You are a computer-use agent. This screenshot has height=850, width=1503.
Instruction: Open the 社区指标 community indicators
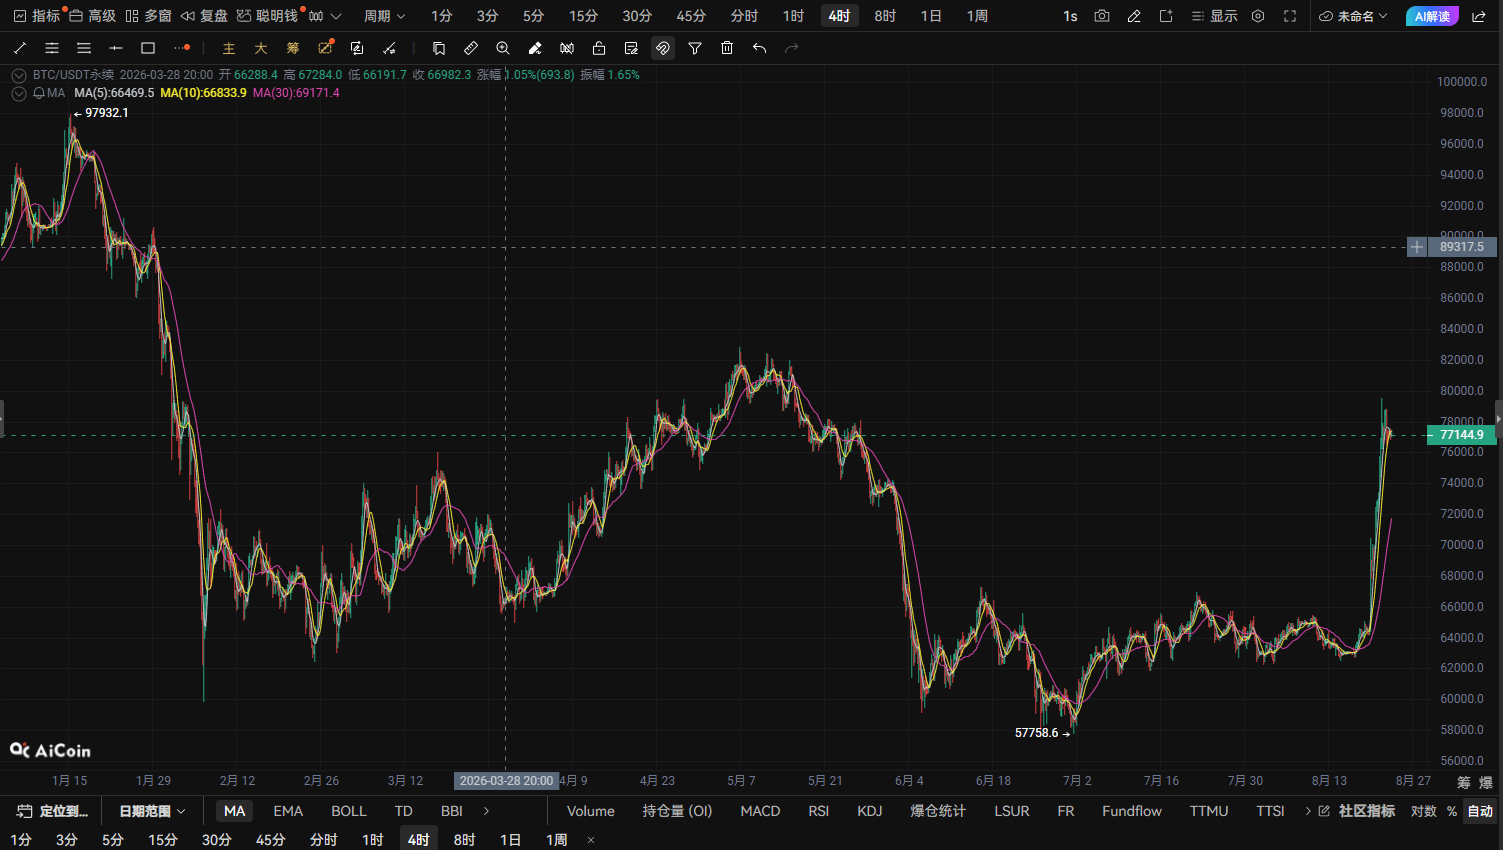[1358, 811]
